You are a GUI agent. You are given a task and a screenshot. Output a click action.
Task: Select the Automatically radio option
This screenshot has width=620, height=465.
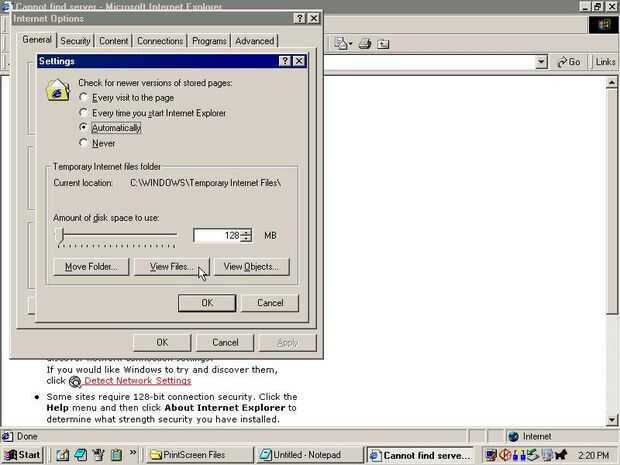[x=110, y=128]
